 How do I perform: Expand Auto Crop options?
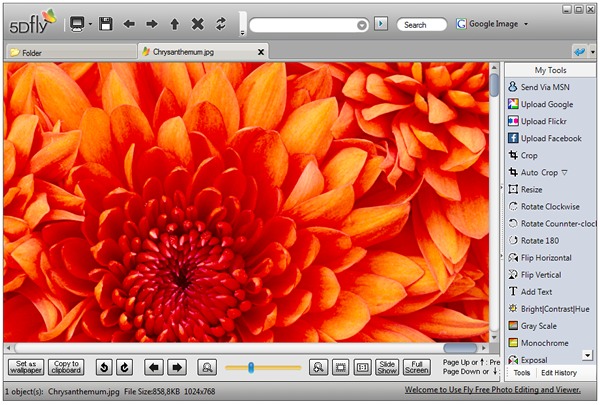[564, 173]
